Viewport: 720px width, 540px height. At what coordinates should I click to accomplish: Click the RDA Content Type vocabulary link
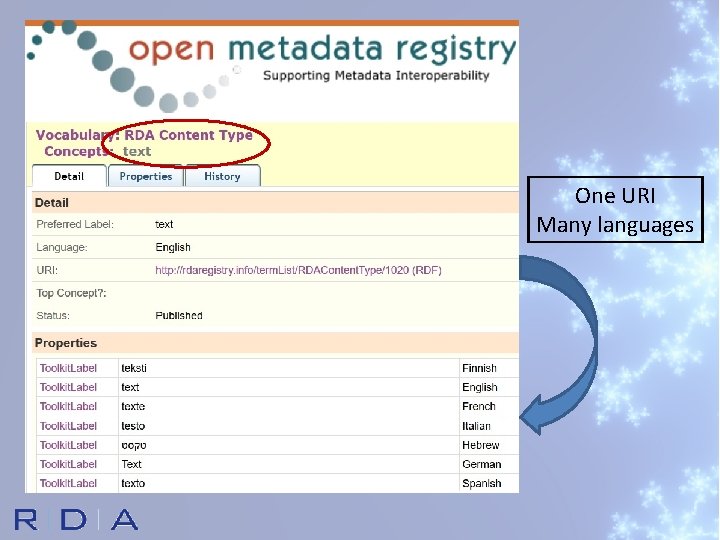pyautogui.click(x=188, y=135)
